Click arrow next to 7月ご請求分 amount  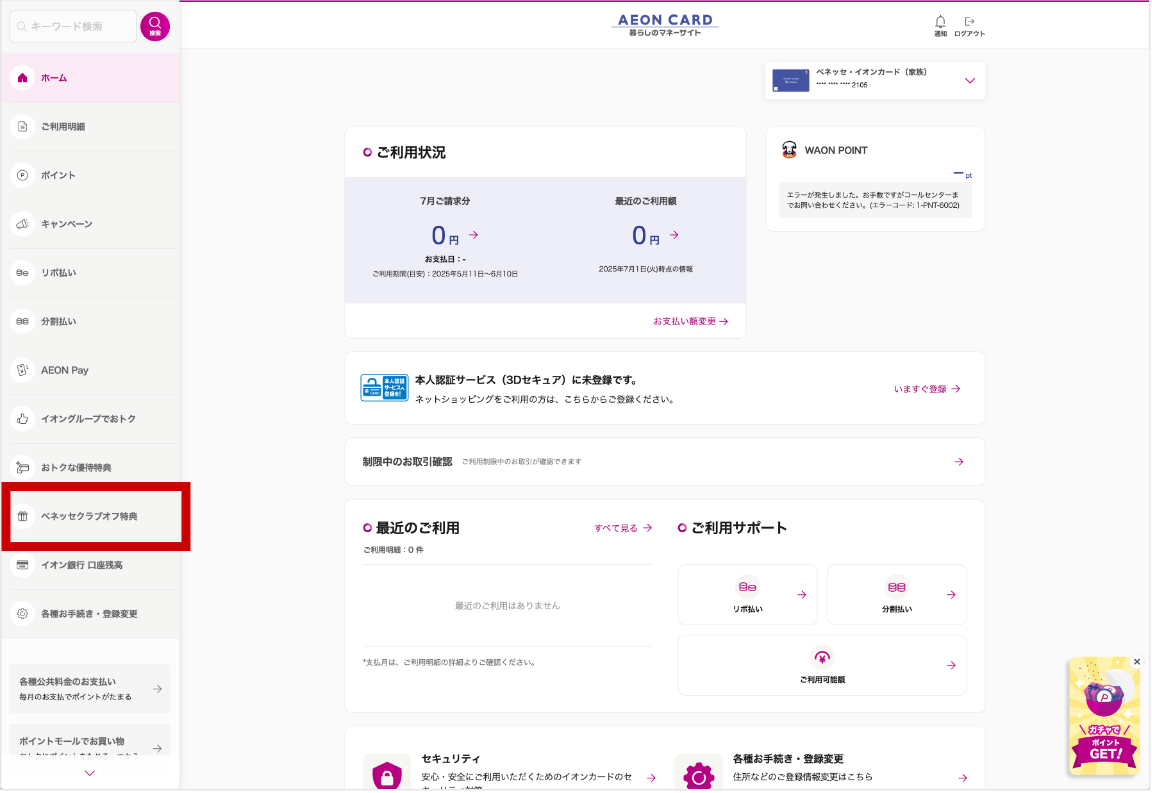(x=474, y=234)
